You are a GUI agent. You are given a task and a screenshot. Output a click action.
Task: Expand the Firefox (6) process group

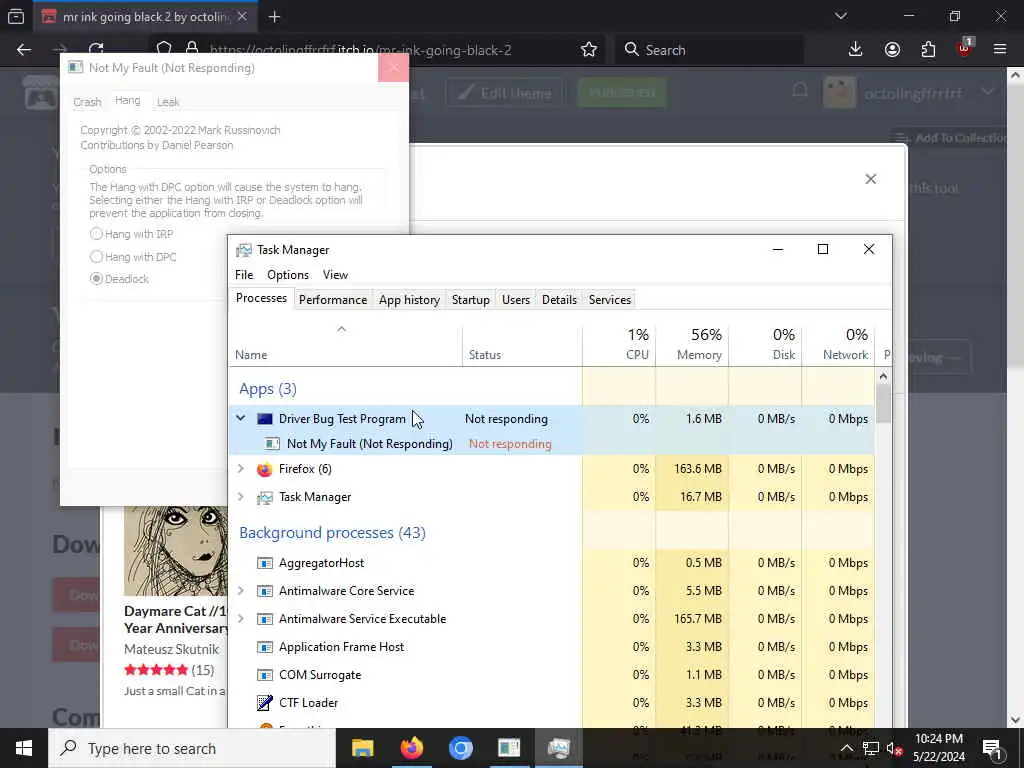tap(241, 468)
